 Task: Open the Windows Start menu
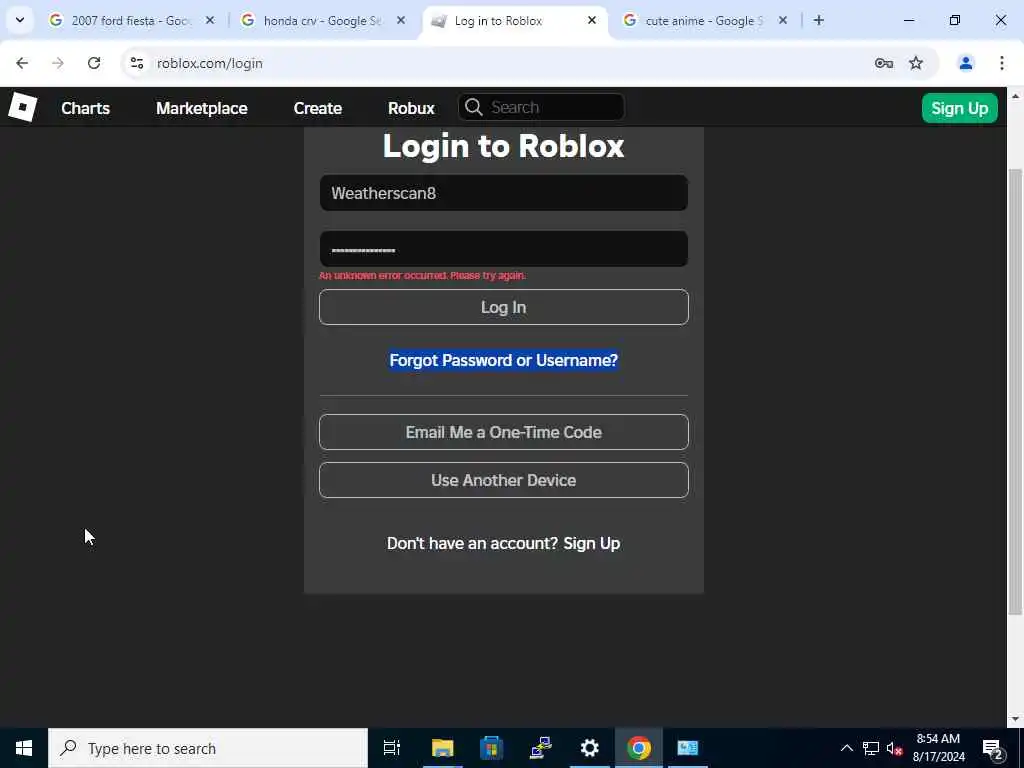click(x=24, y=748)
